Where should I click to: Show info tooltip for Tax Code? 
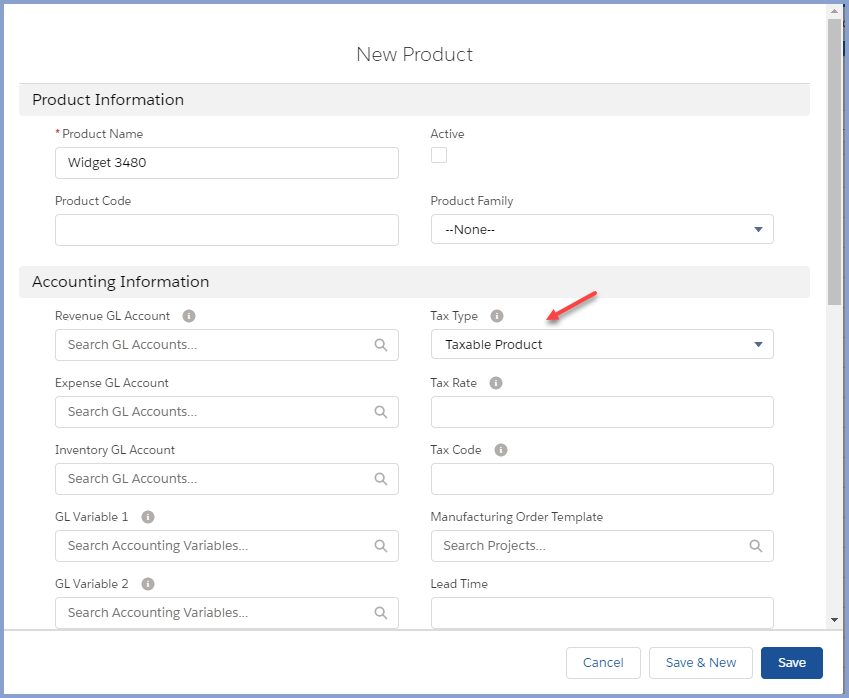pyautogui.click(x=501, y=450)
